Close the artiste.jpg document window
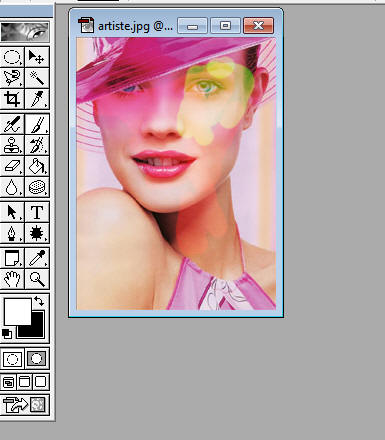The image size is (385, 440). pyautogui.click(x=258, y=26)
